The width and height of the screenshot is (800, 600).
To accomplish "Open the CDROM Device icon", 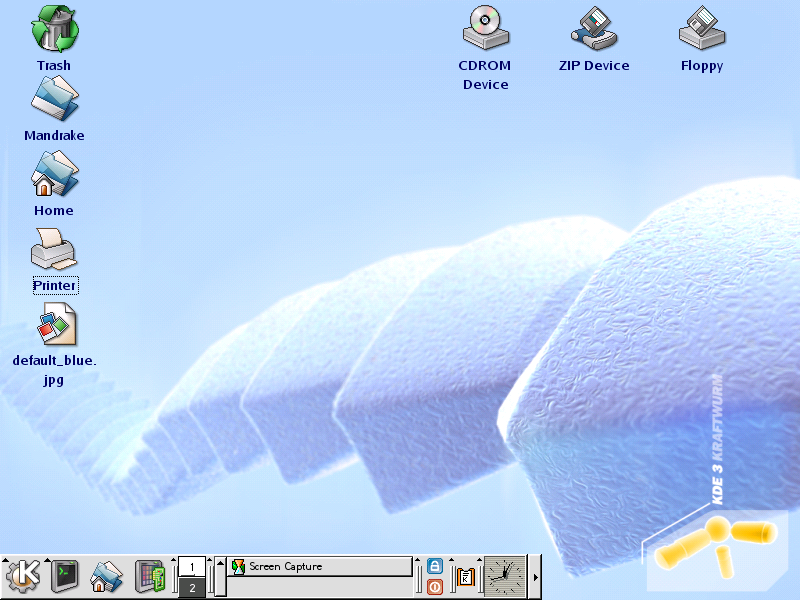I will click(486, 28).
